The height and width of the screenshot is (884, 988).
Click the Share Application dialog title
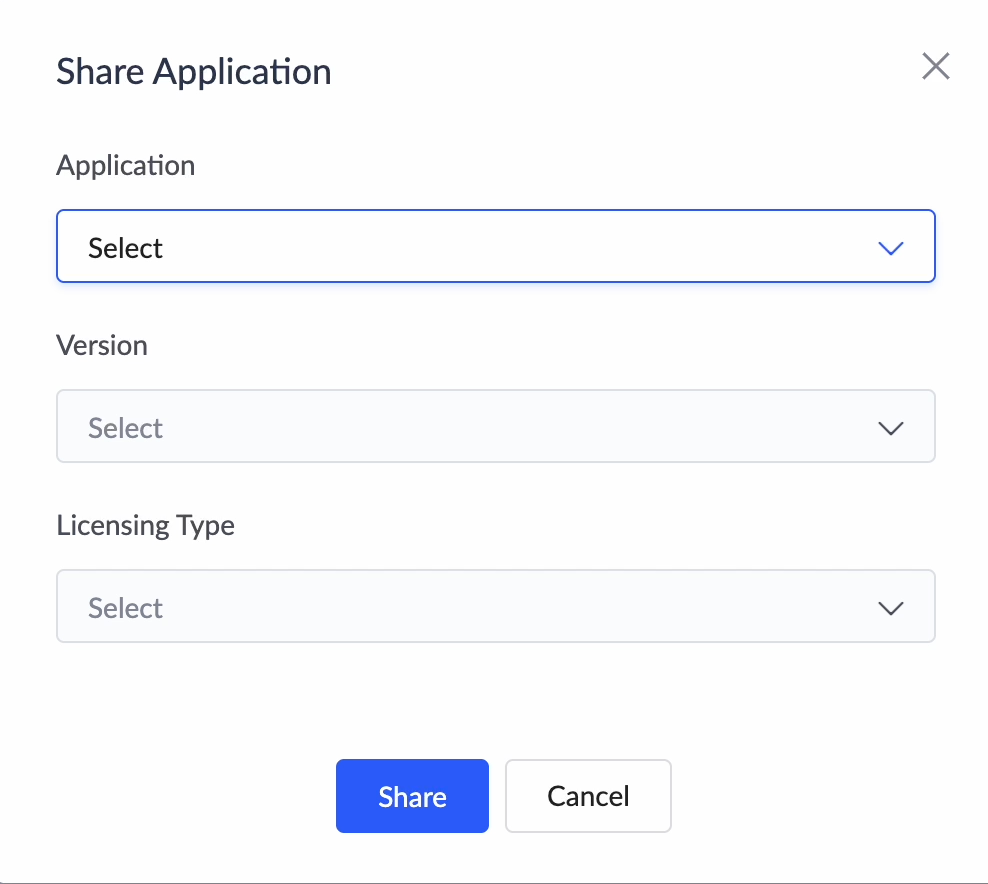tap(194, 72)
